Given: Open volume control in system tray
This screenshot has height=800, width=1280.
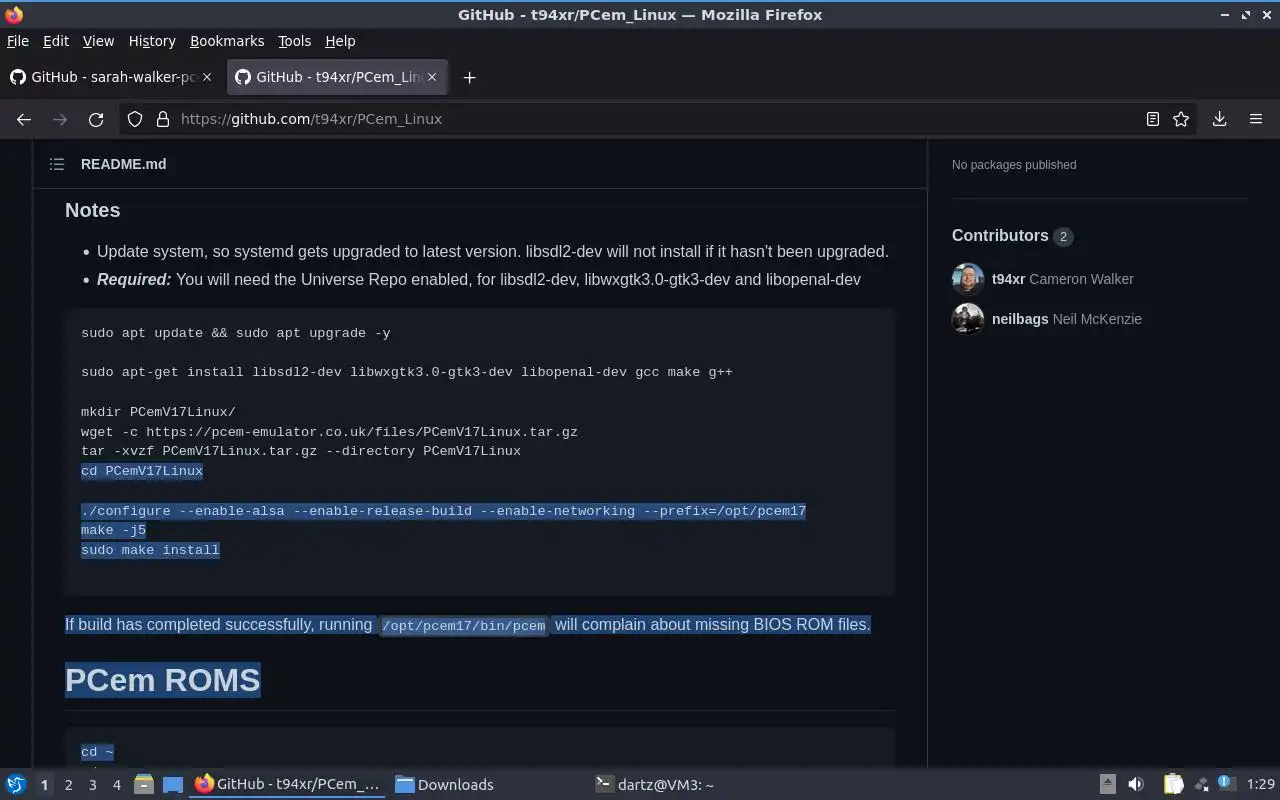Looking at the screenshot, I should [1136, 785].
